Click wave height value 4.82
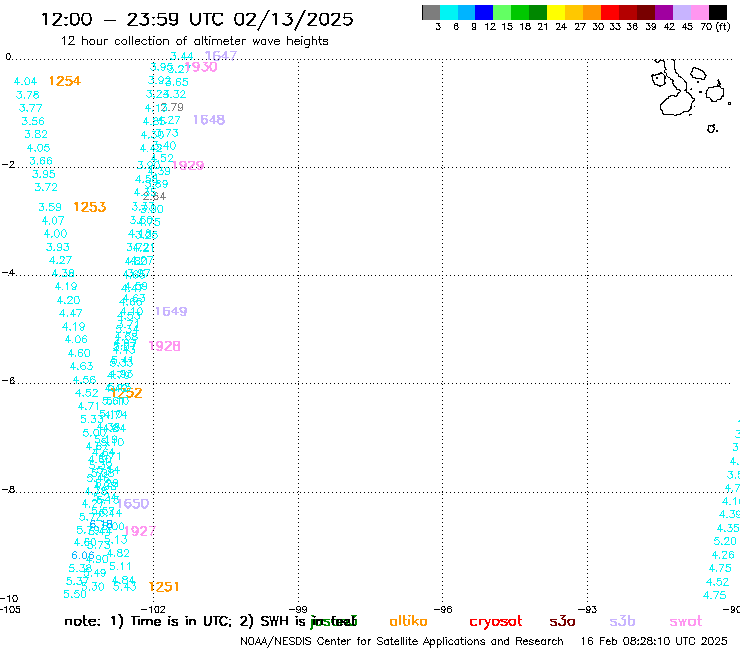This screenshot has width=740, height=650. [x=118, y=553]
